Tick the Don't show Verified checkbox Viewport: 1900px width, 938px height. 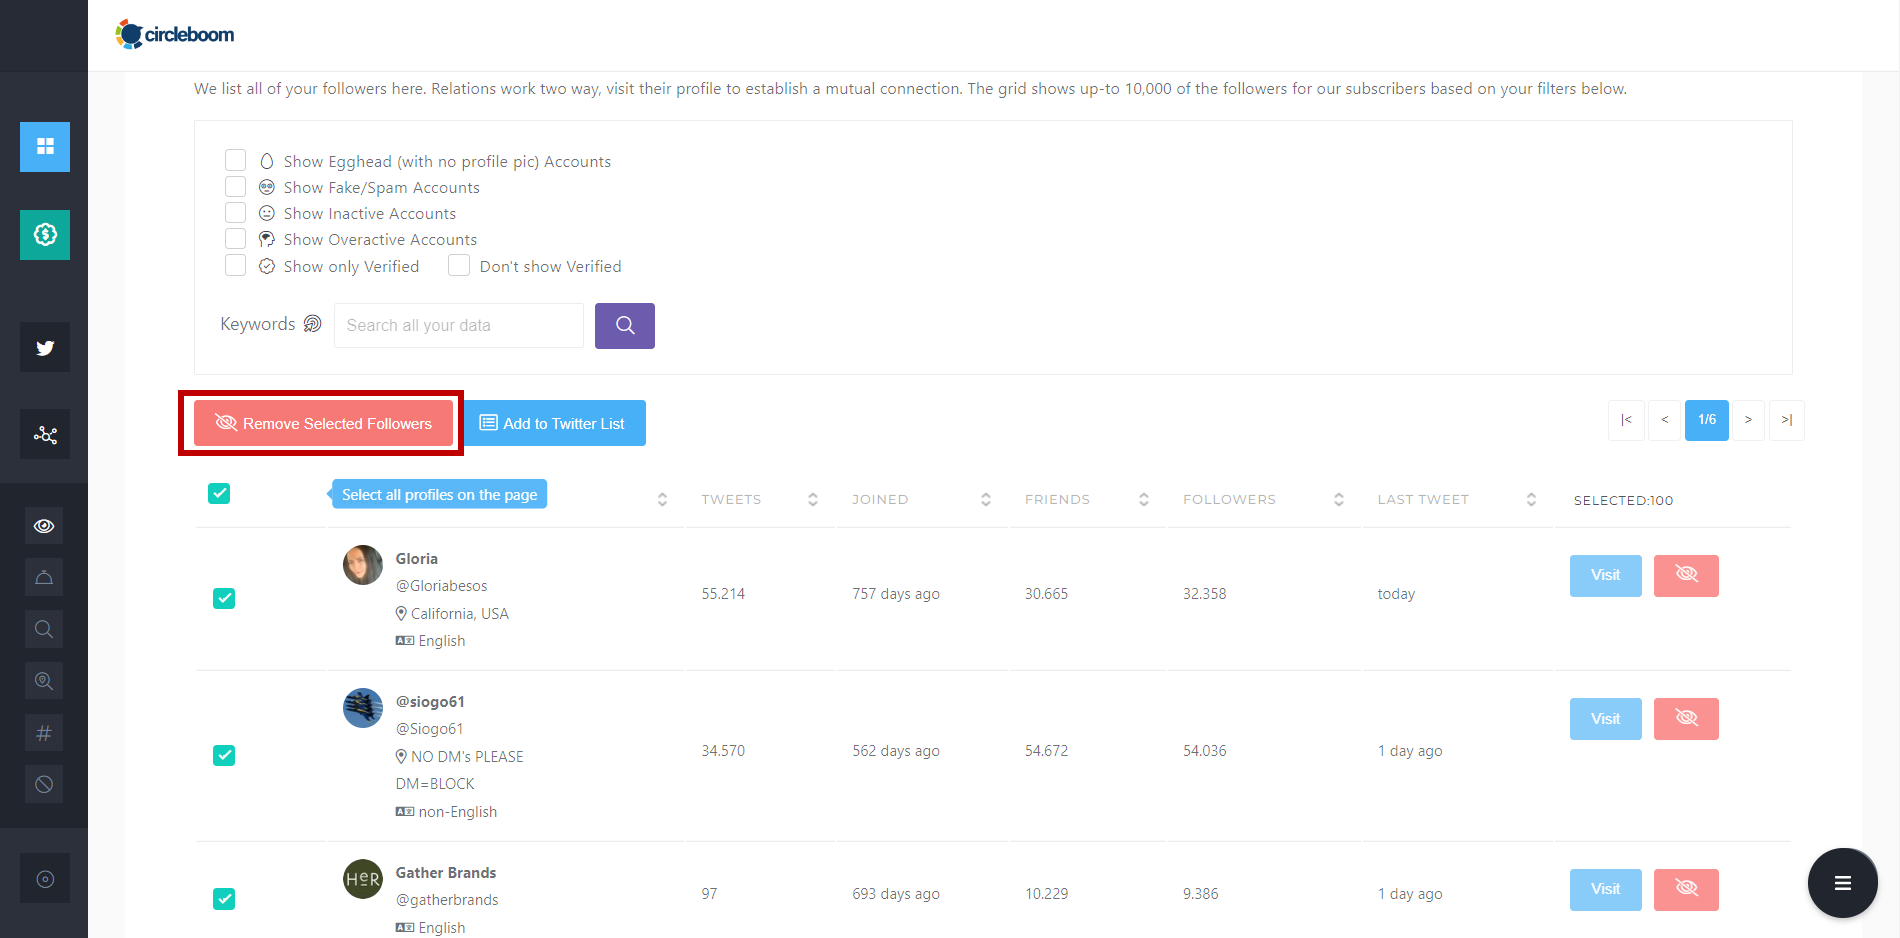[x=459, y=266]
